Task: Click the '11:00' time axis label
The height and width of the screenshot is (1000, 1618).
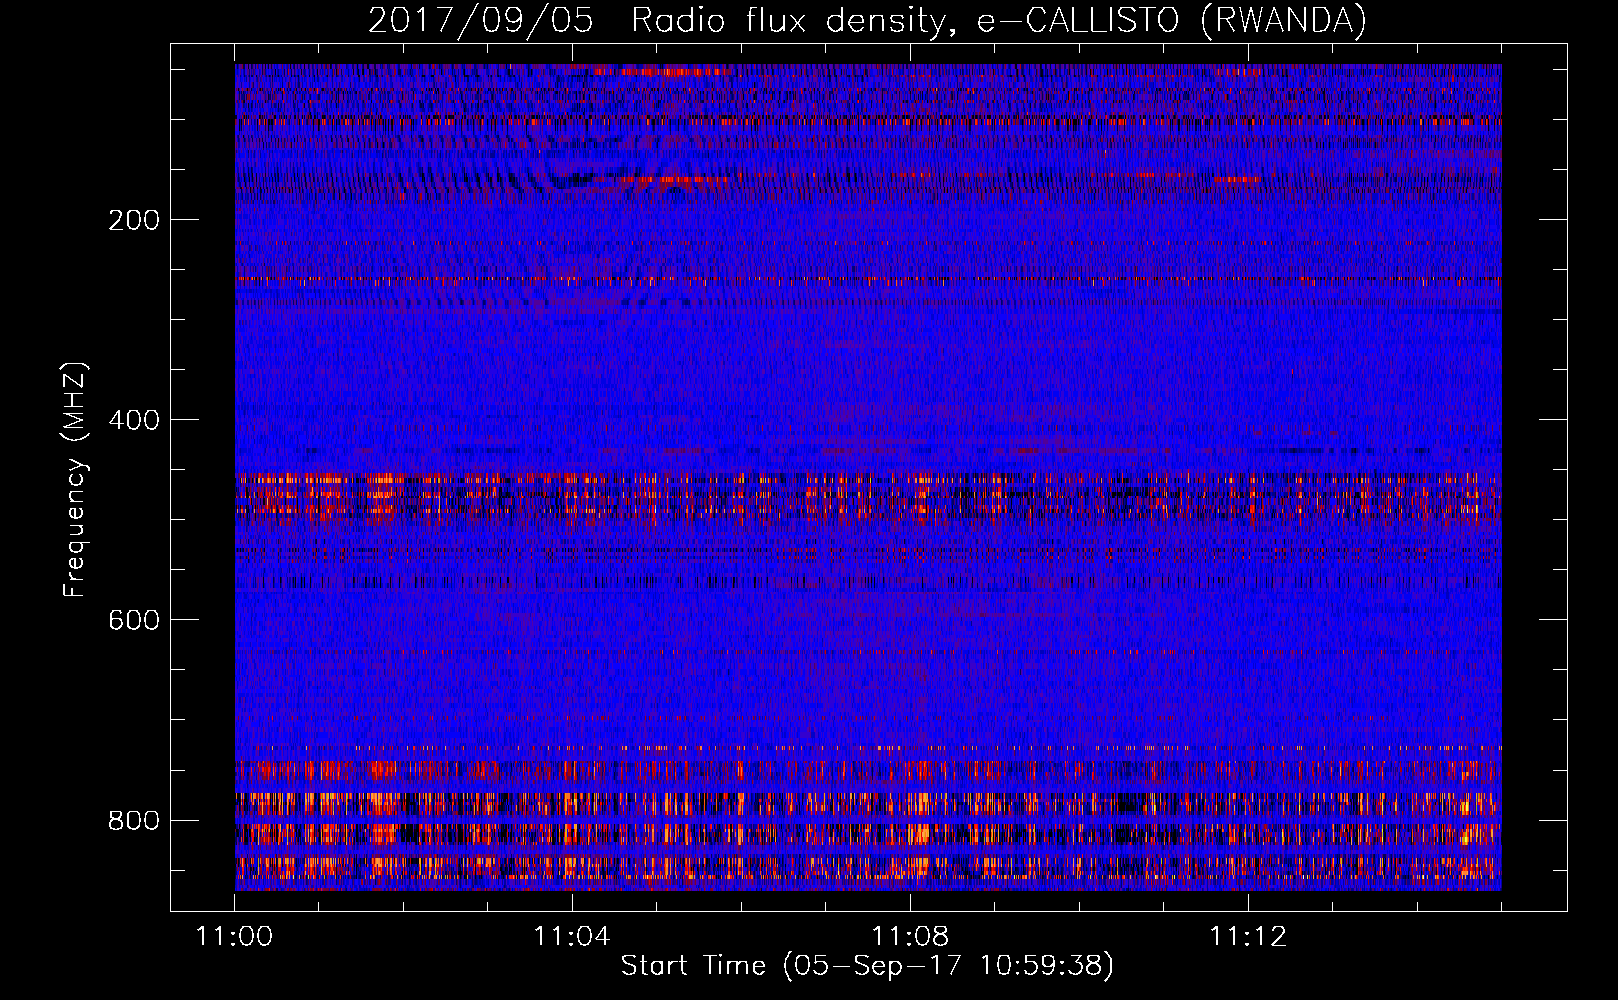Action: coord(235,937)
